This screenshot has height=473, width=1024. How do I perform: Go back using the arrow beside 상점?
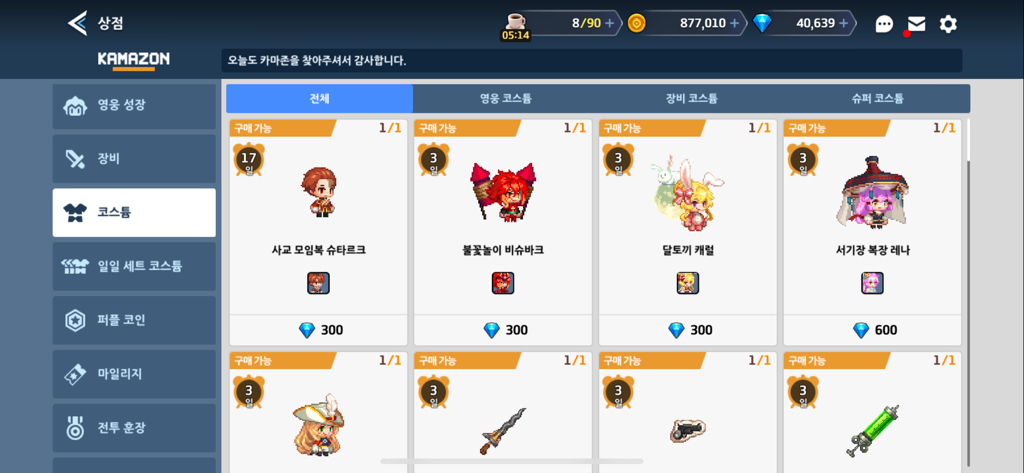pyautogui.click(x=77, y=24)
